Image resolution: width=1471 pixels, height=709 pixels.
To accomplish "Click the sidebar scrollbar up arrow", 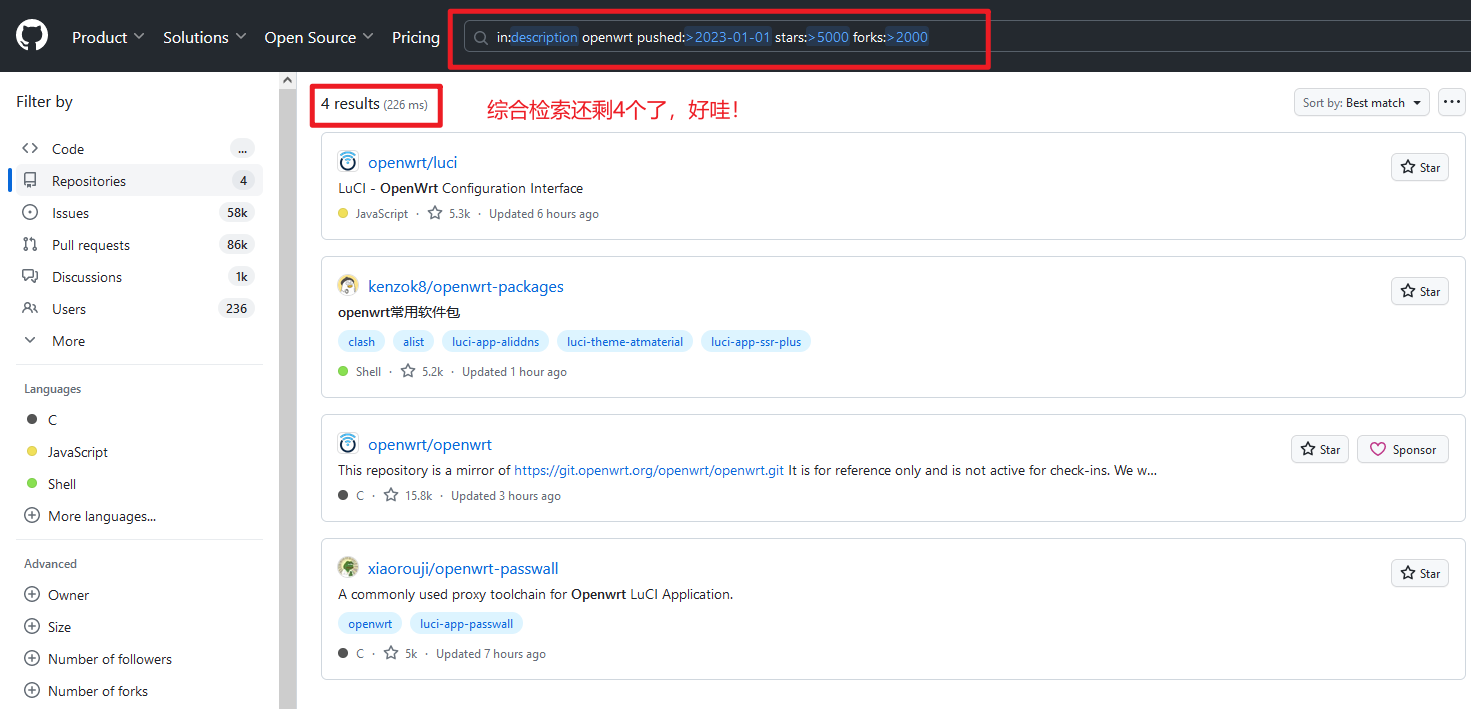I will (288, 80).
